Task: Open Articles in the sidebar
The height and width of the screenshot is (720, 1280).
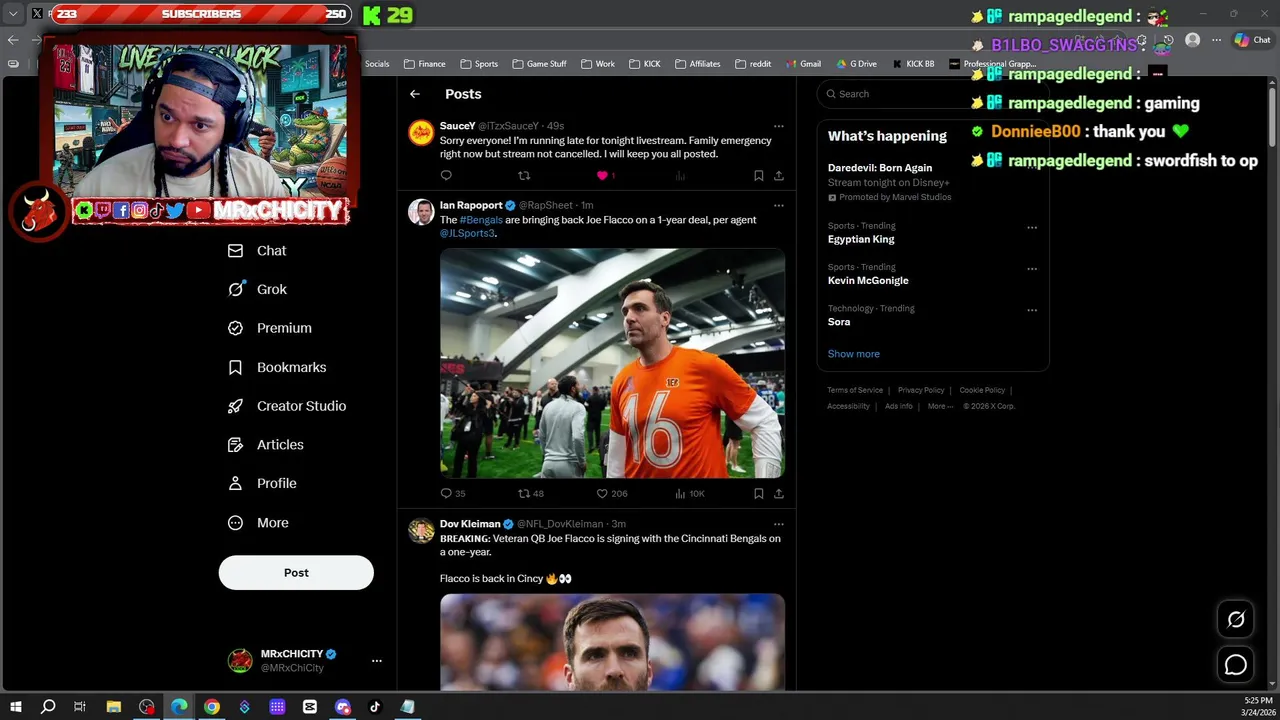Action: pyautogui.click(x=266, y=445)
